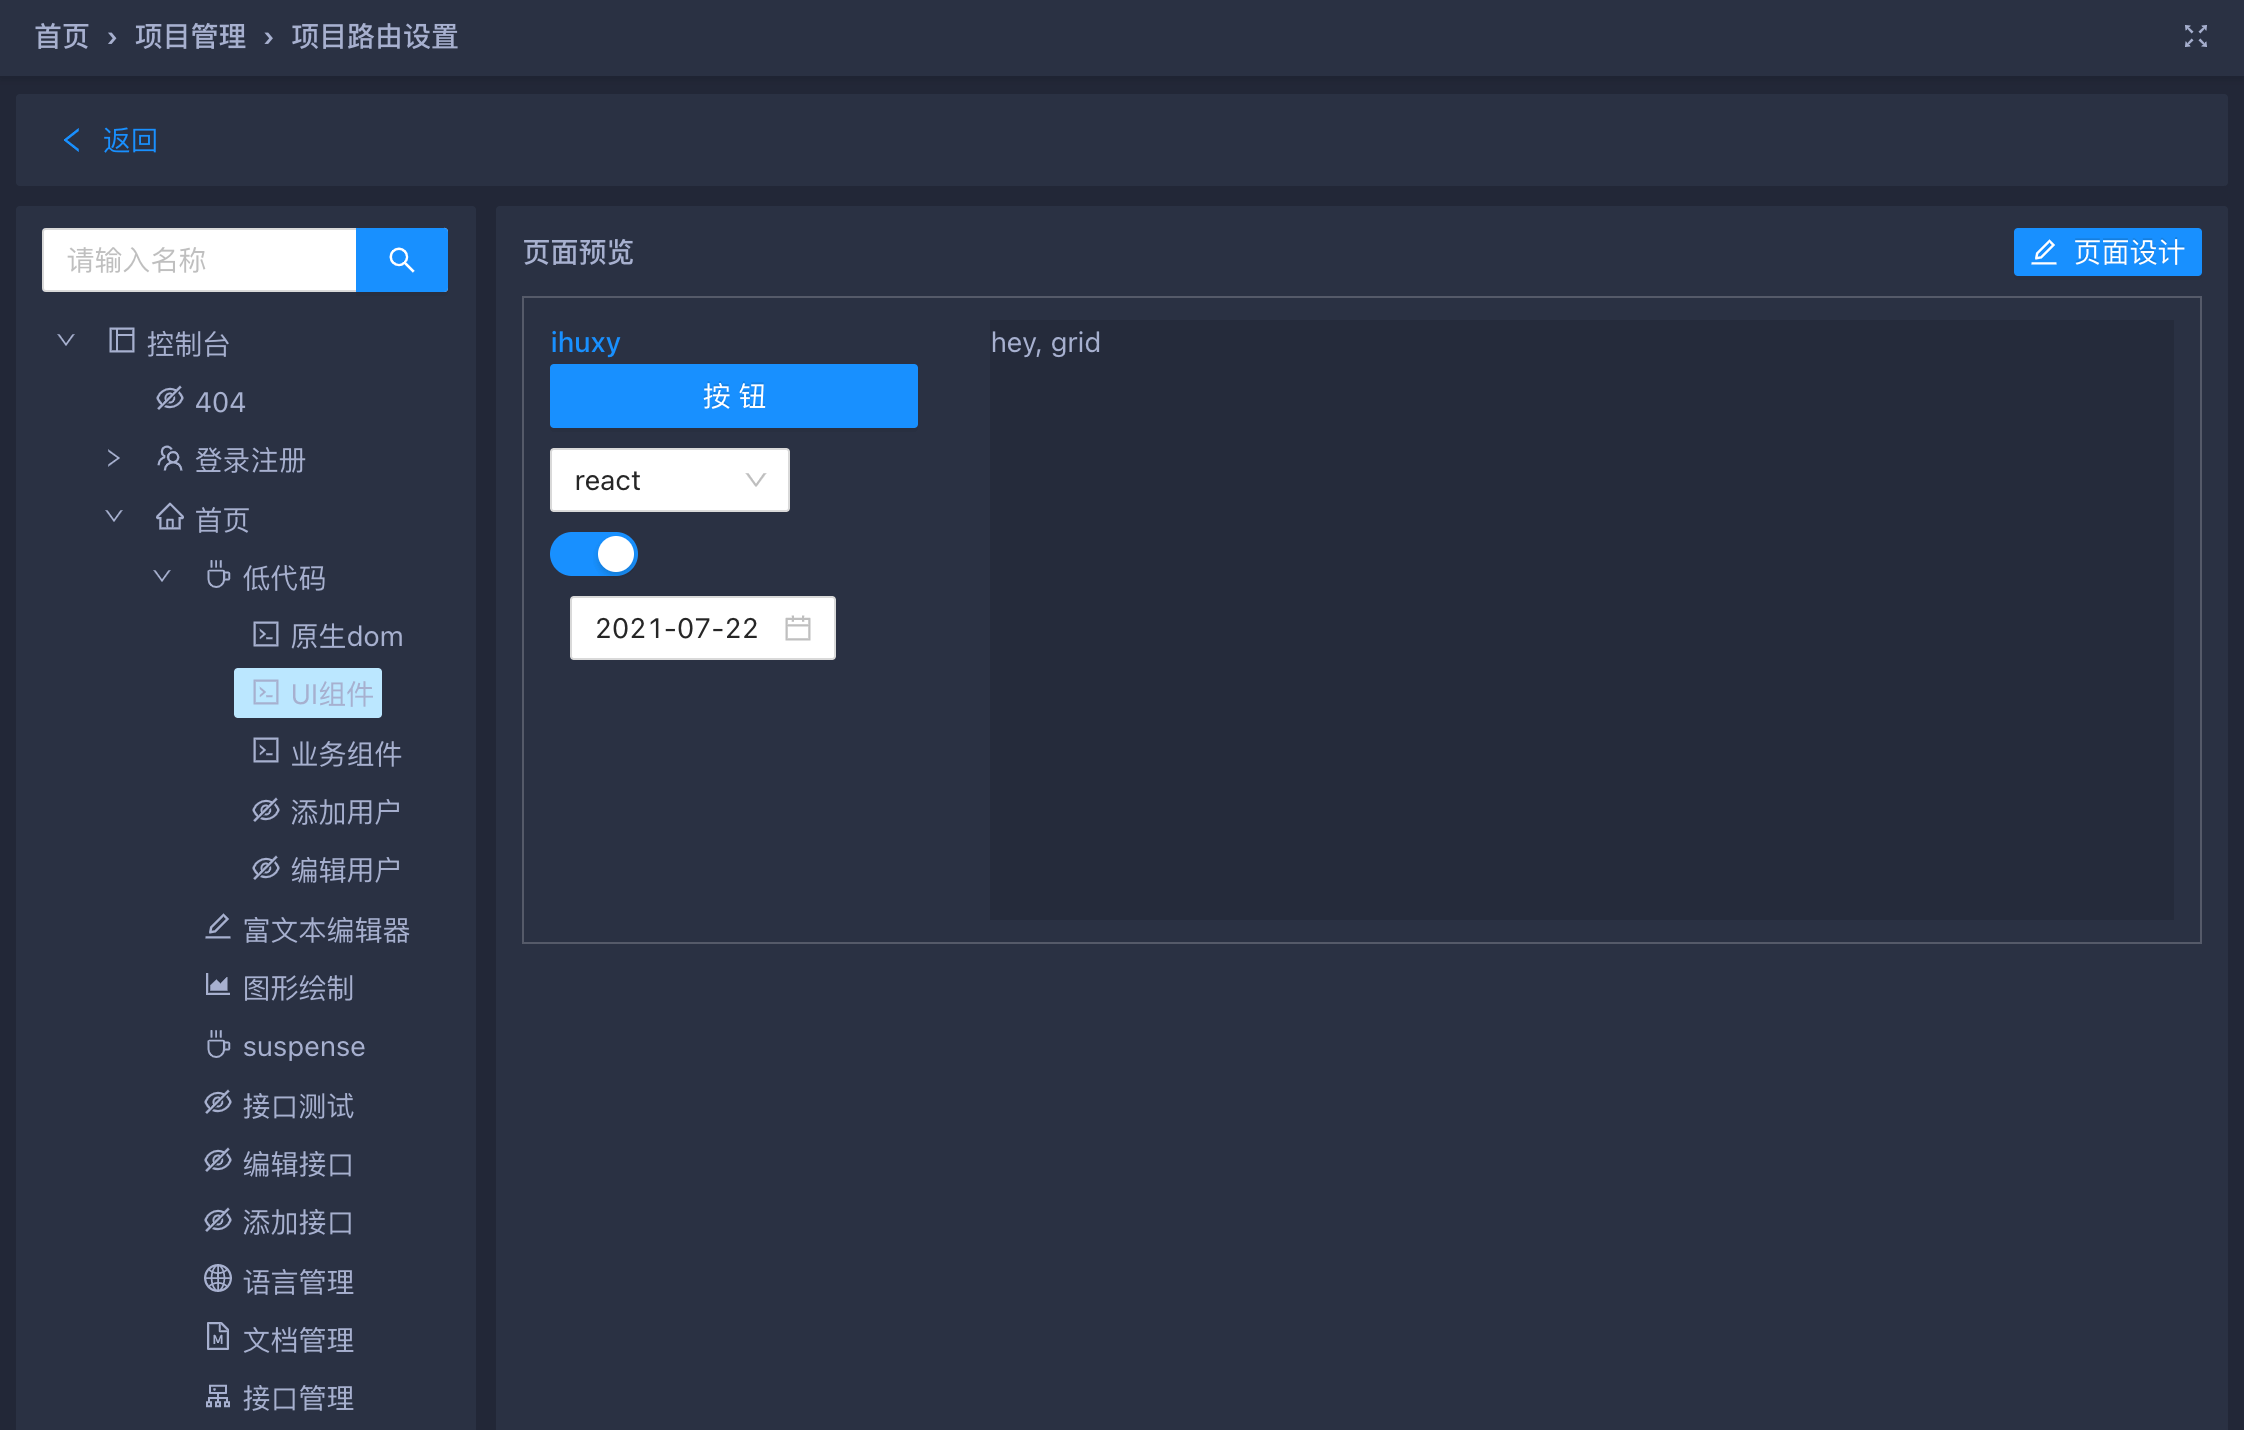The width and height of the screenshot is (2244, 1430).
Task: Click the chart icon beside 图形绘制
Action: tap(217, 985)
